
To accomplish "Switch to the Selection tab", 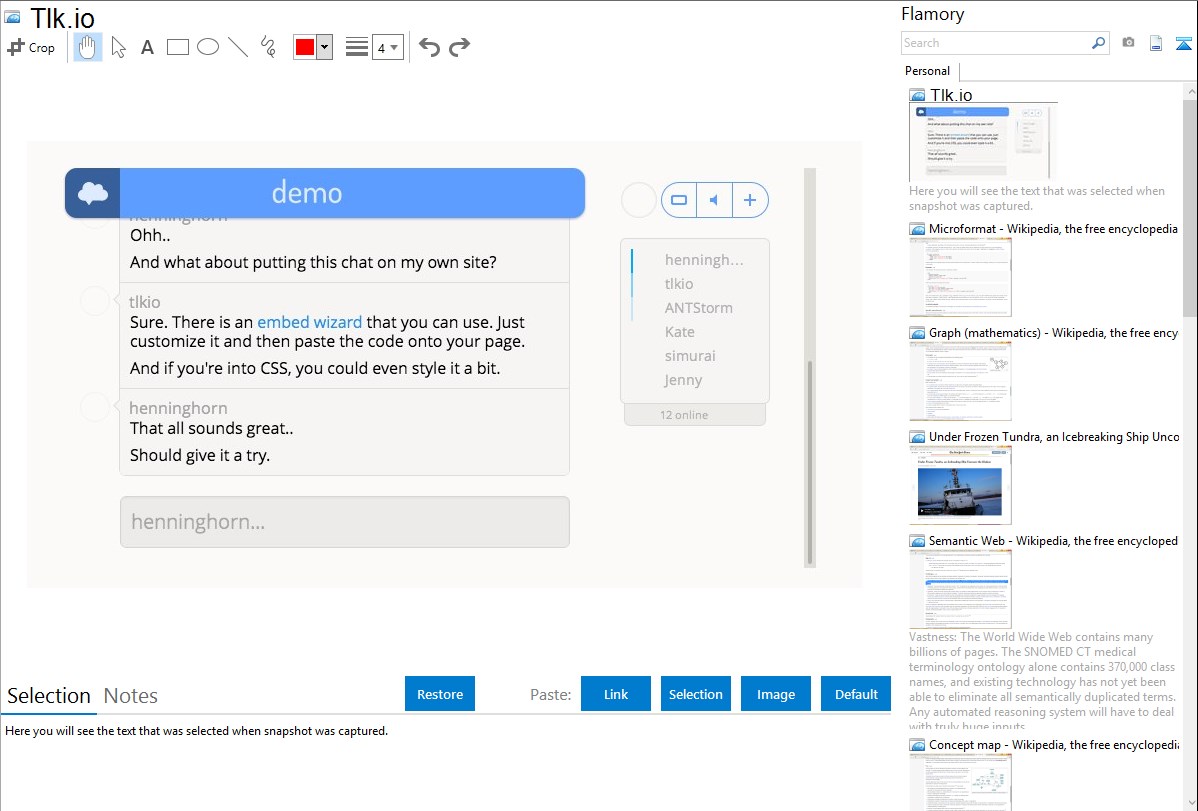I will coord(49,696).
